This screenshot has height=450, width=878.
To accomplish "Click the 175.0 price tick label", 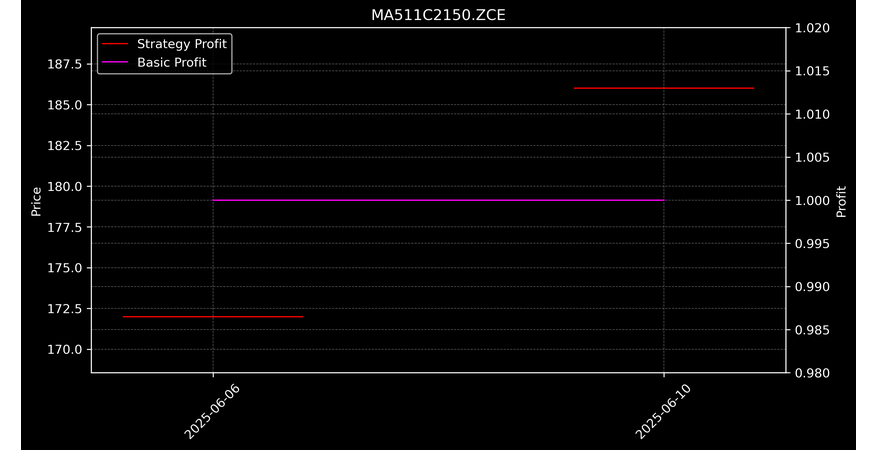I will click(x=64, y=268).
